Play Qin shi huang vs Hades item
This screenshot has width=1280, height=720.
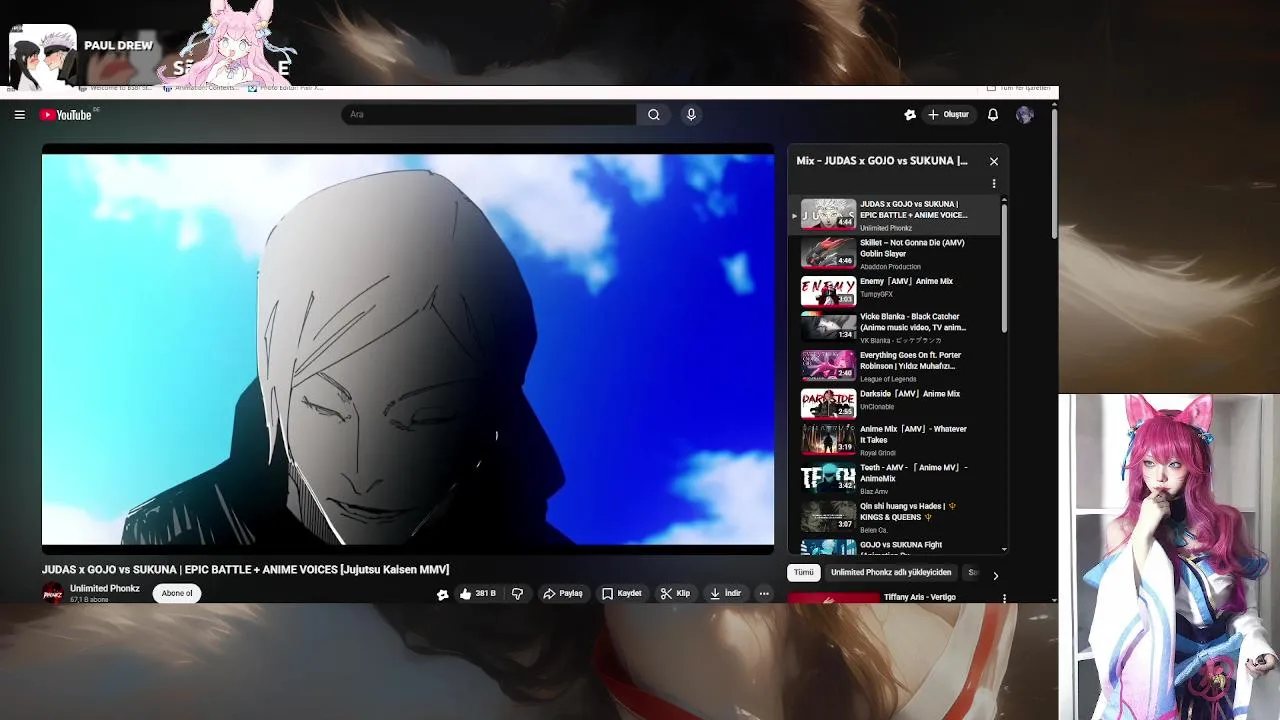(895, 518)
